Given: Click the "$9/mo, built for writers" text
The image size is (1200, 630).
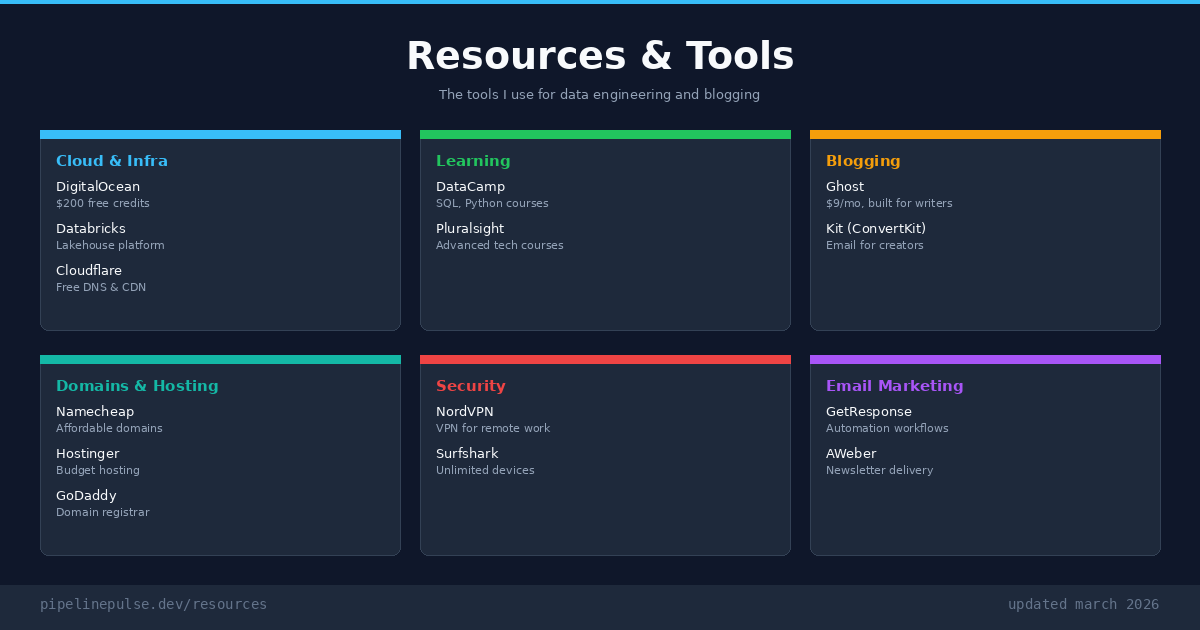Looking at the screenshot, I should (889, 204).
